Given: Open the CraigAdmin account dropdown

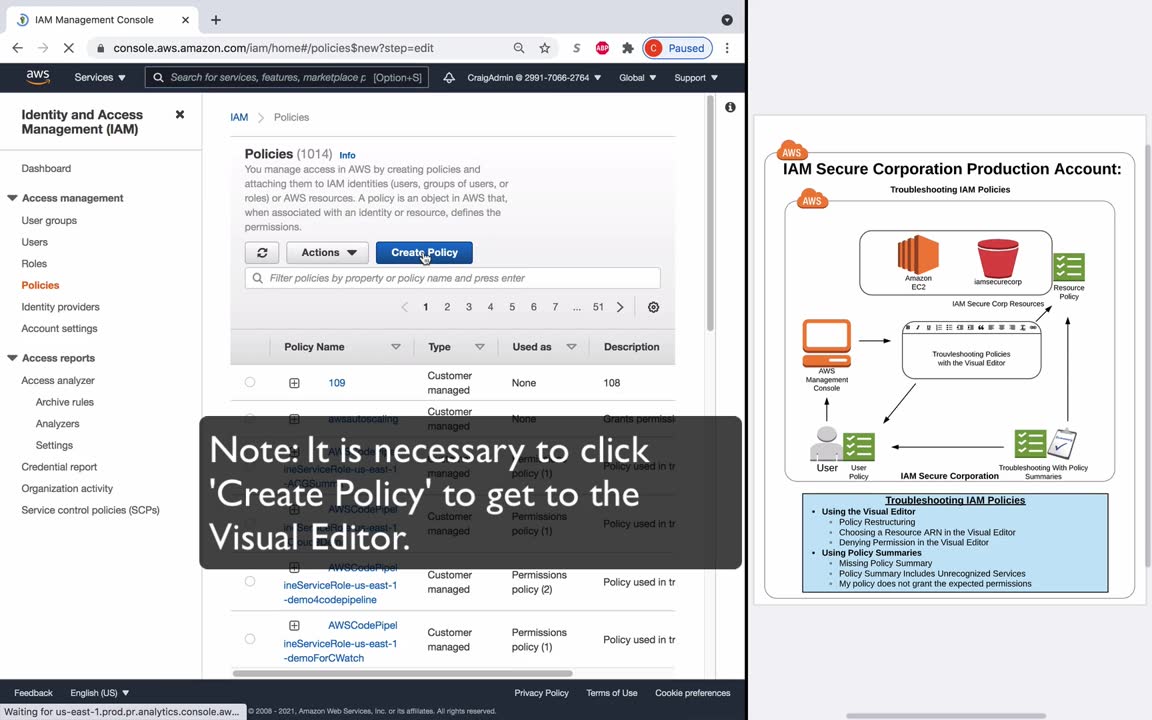Looking at the screenshot, I should [534, 77].
